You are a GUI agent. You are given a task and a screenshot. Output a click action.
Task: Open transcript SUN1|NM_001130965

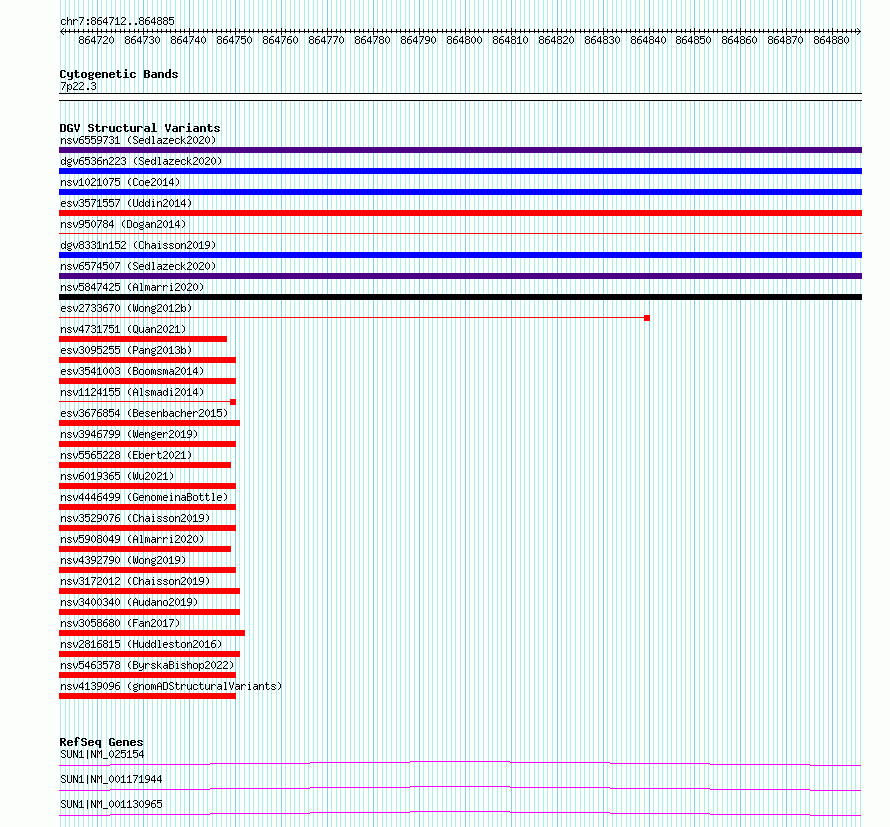(111, 804)
